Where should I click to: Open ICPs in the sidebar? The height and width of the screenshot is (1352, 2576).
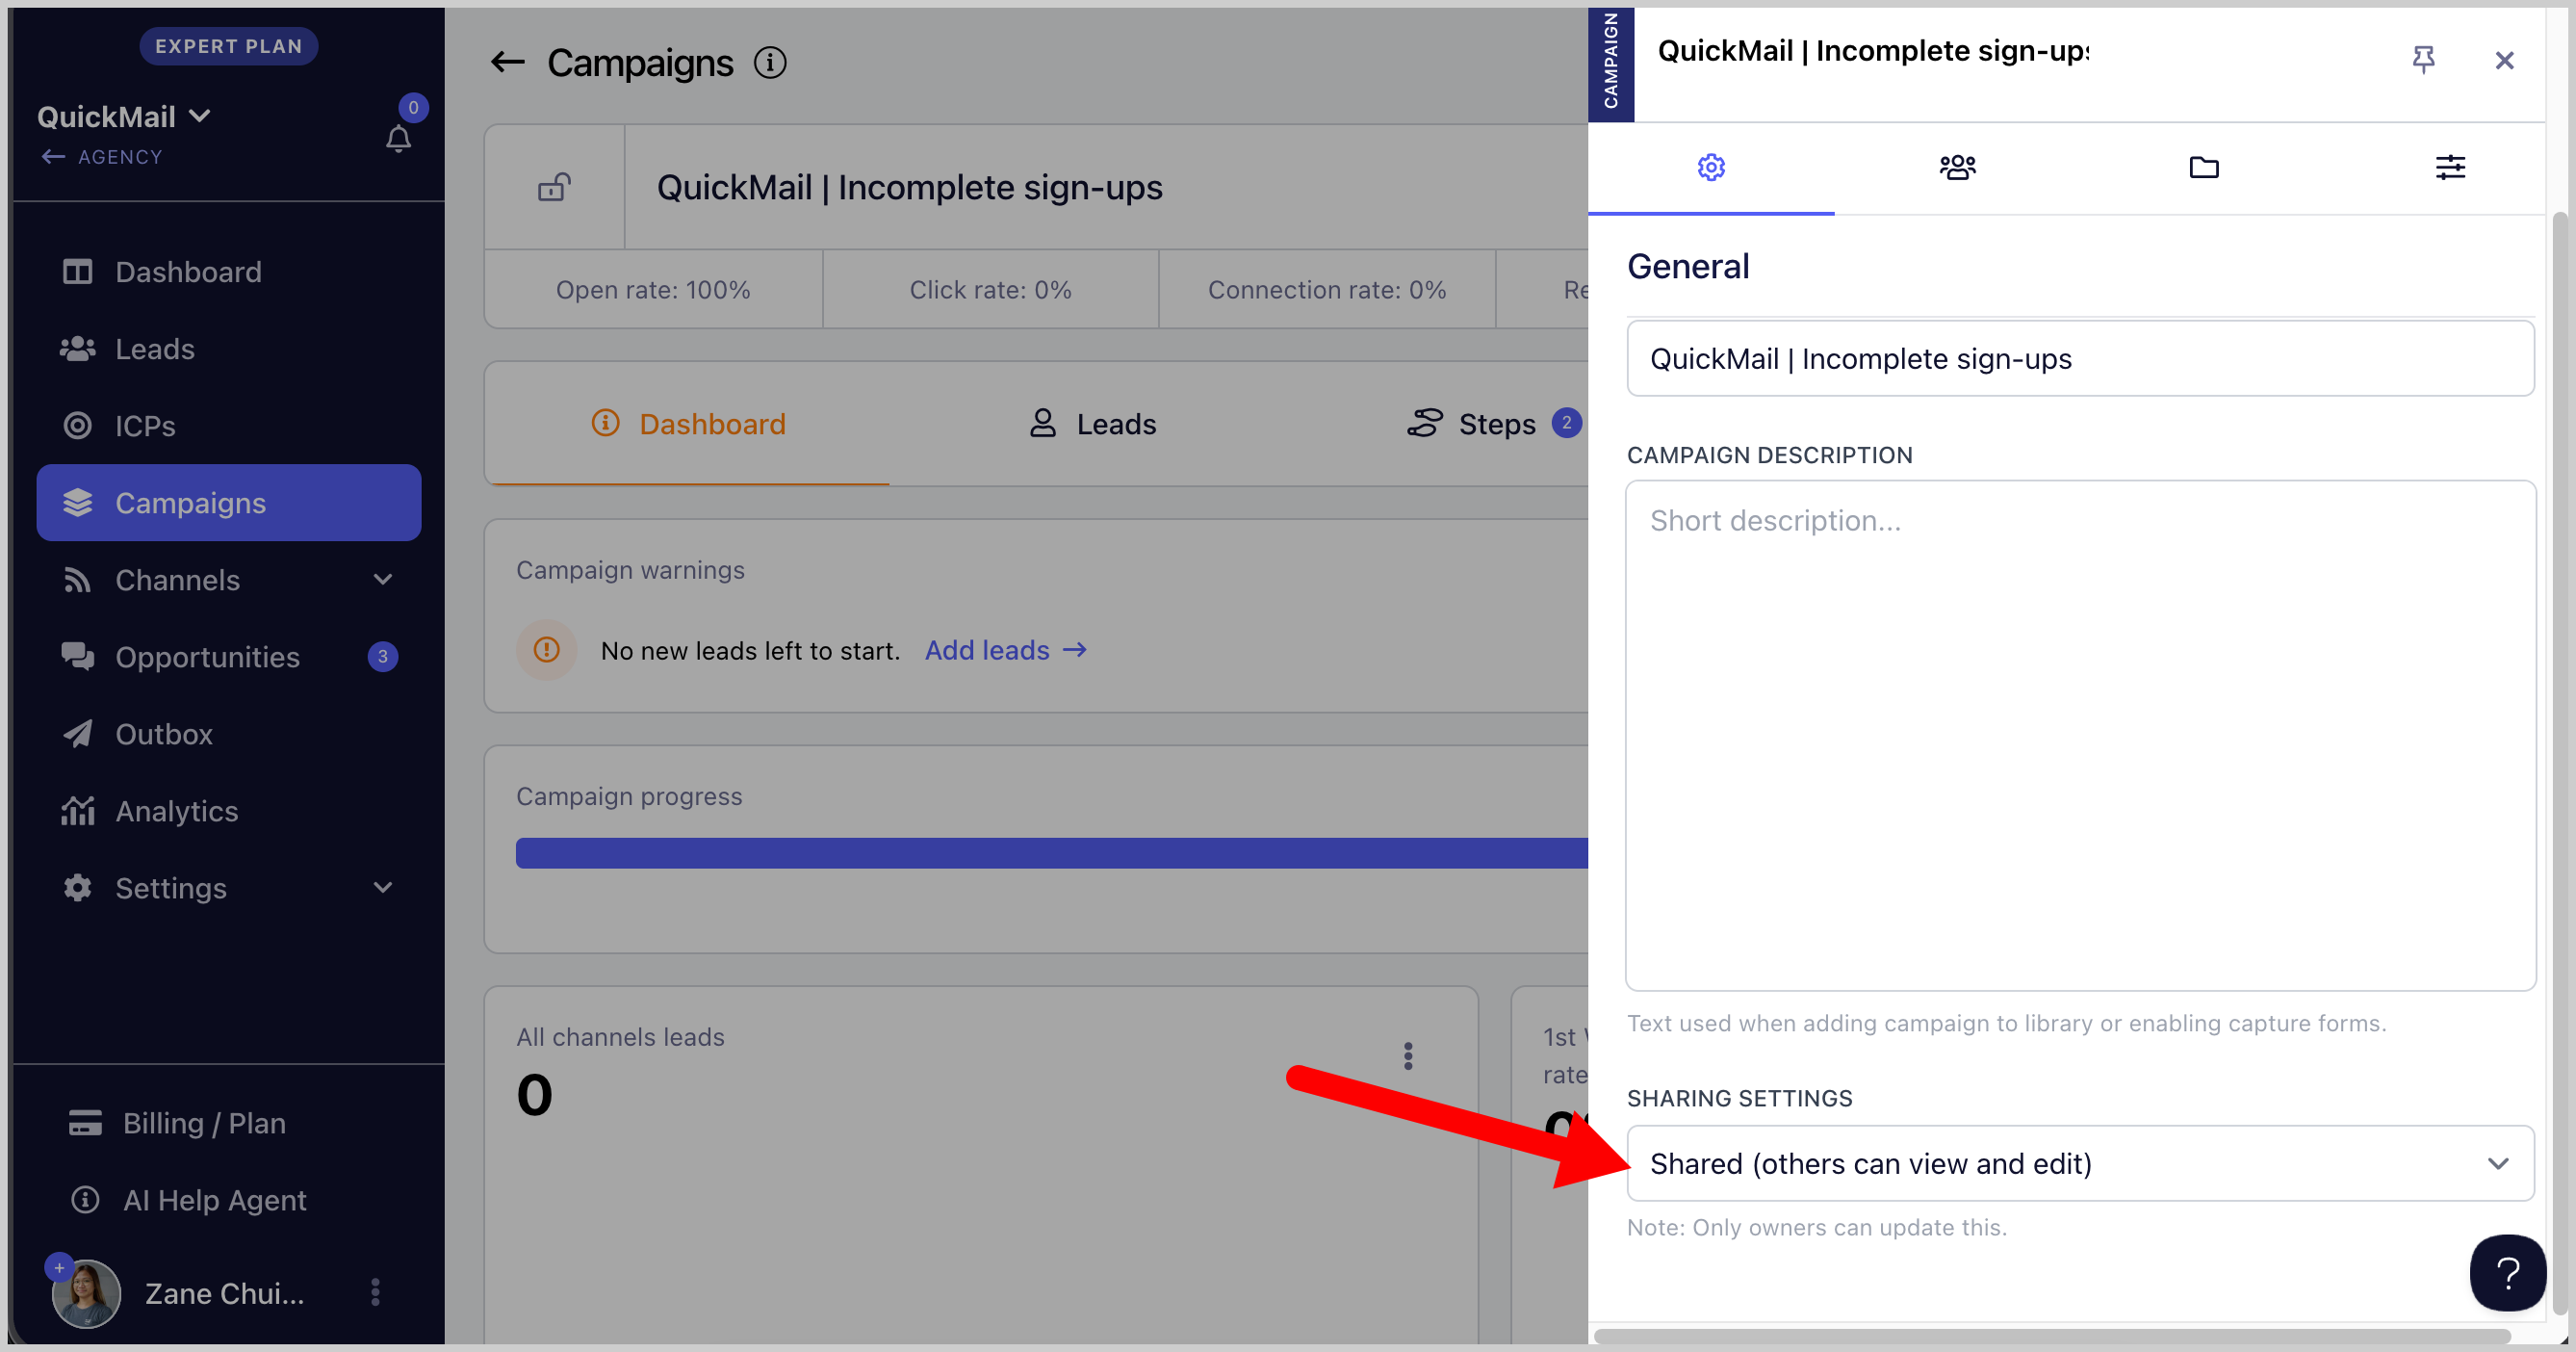tap(229, 426)
